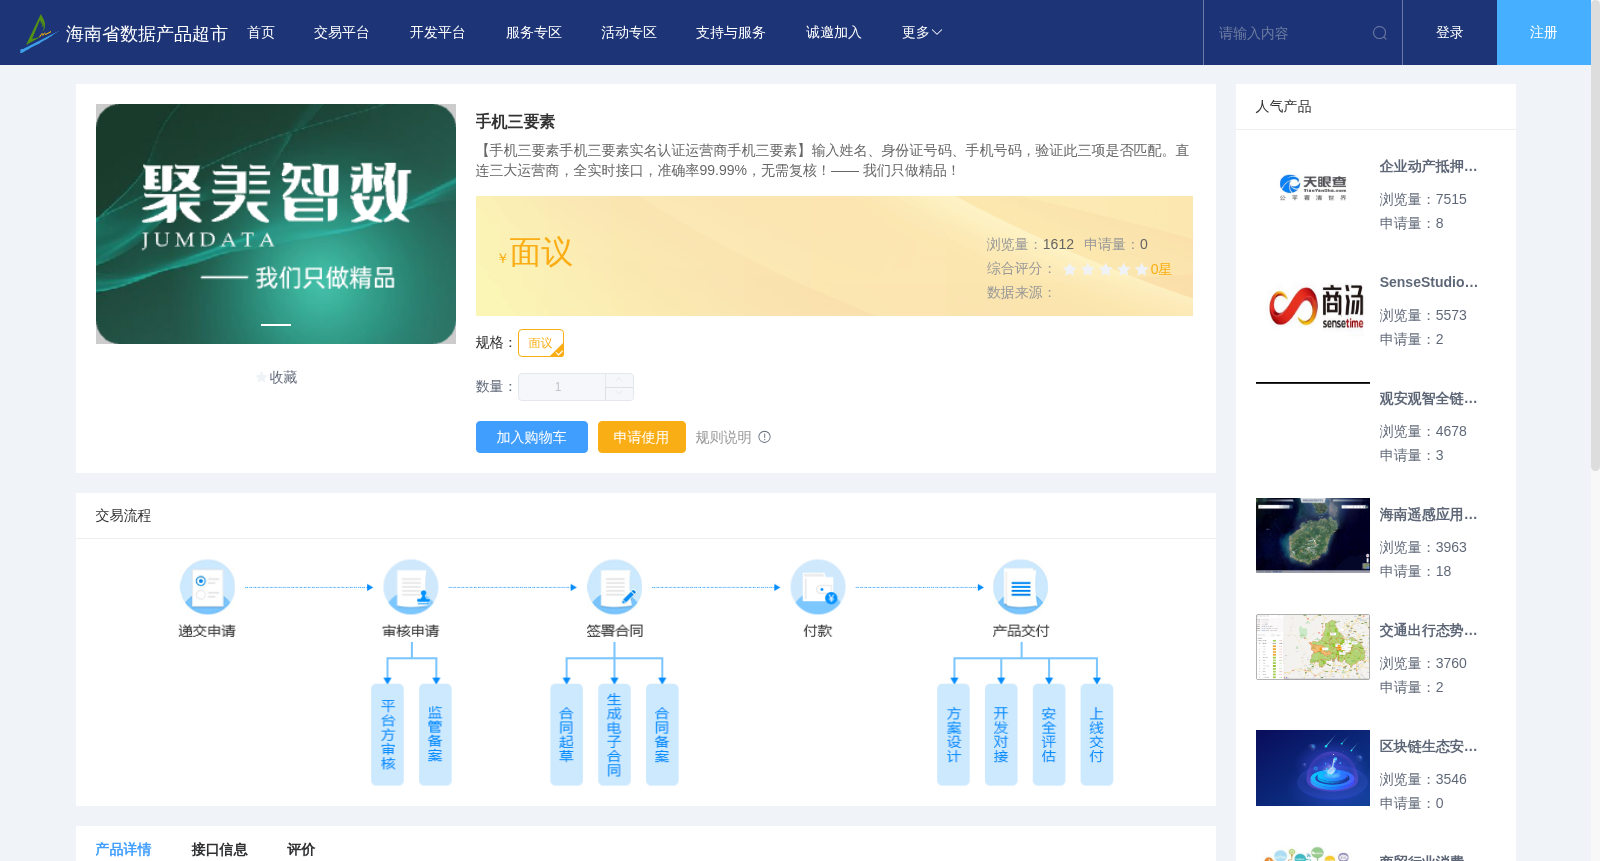This screenshot has width=1600, height=861.
Task: Expand the 更多 navigation dropdown
Action: coord(921,33)
